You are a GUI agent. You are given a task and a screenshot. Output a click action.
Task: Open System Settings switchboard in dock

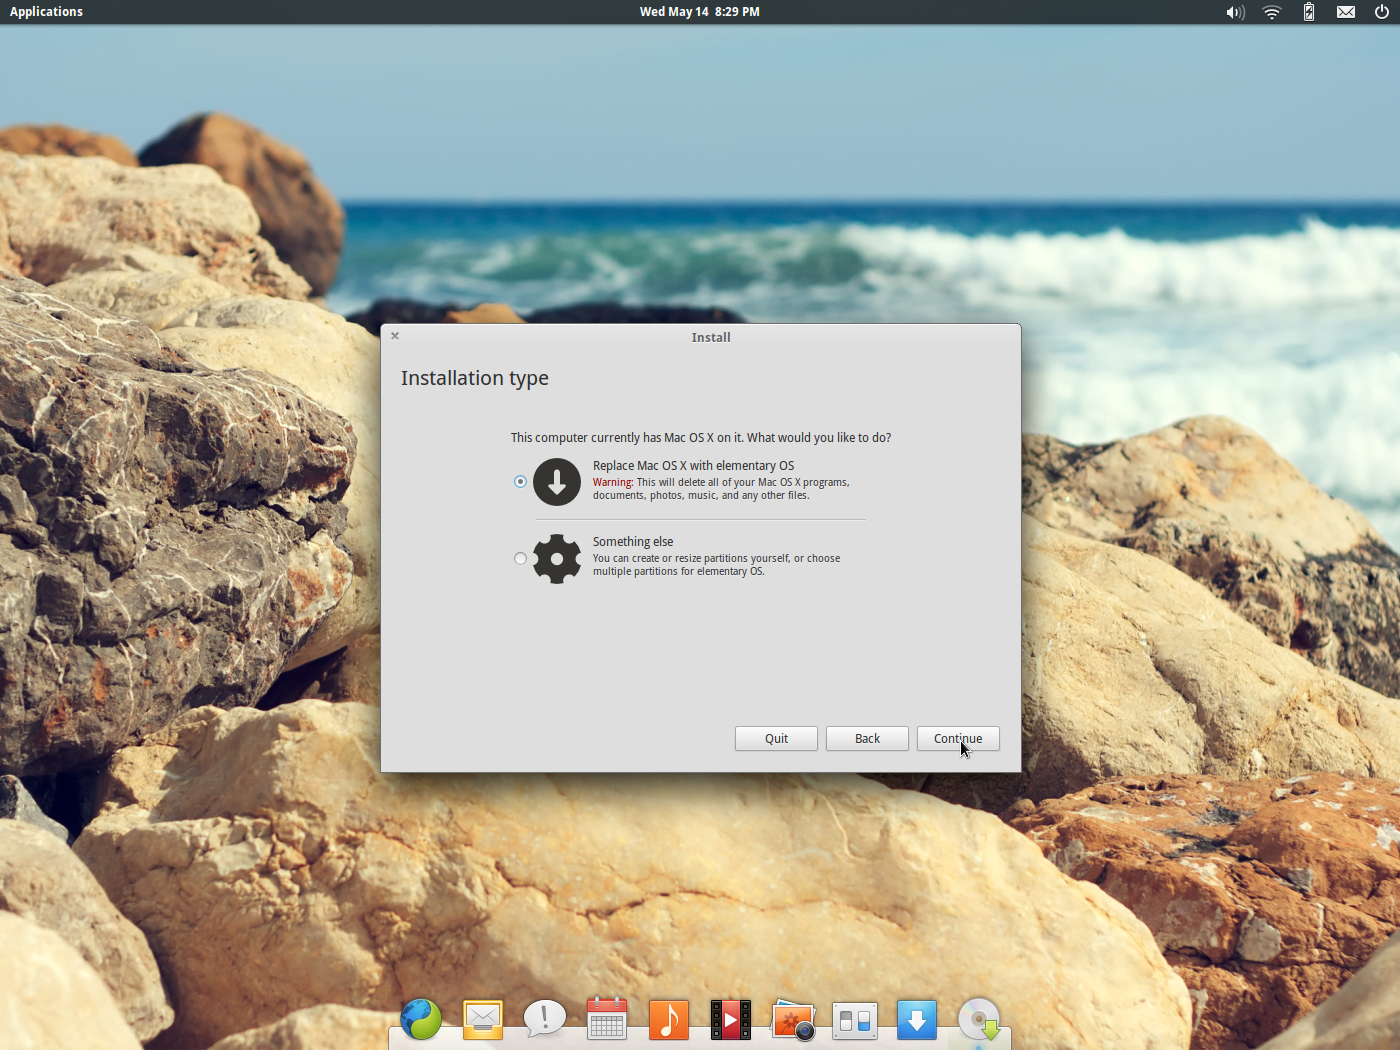pyautogui.click(x=855, y=1021)
